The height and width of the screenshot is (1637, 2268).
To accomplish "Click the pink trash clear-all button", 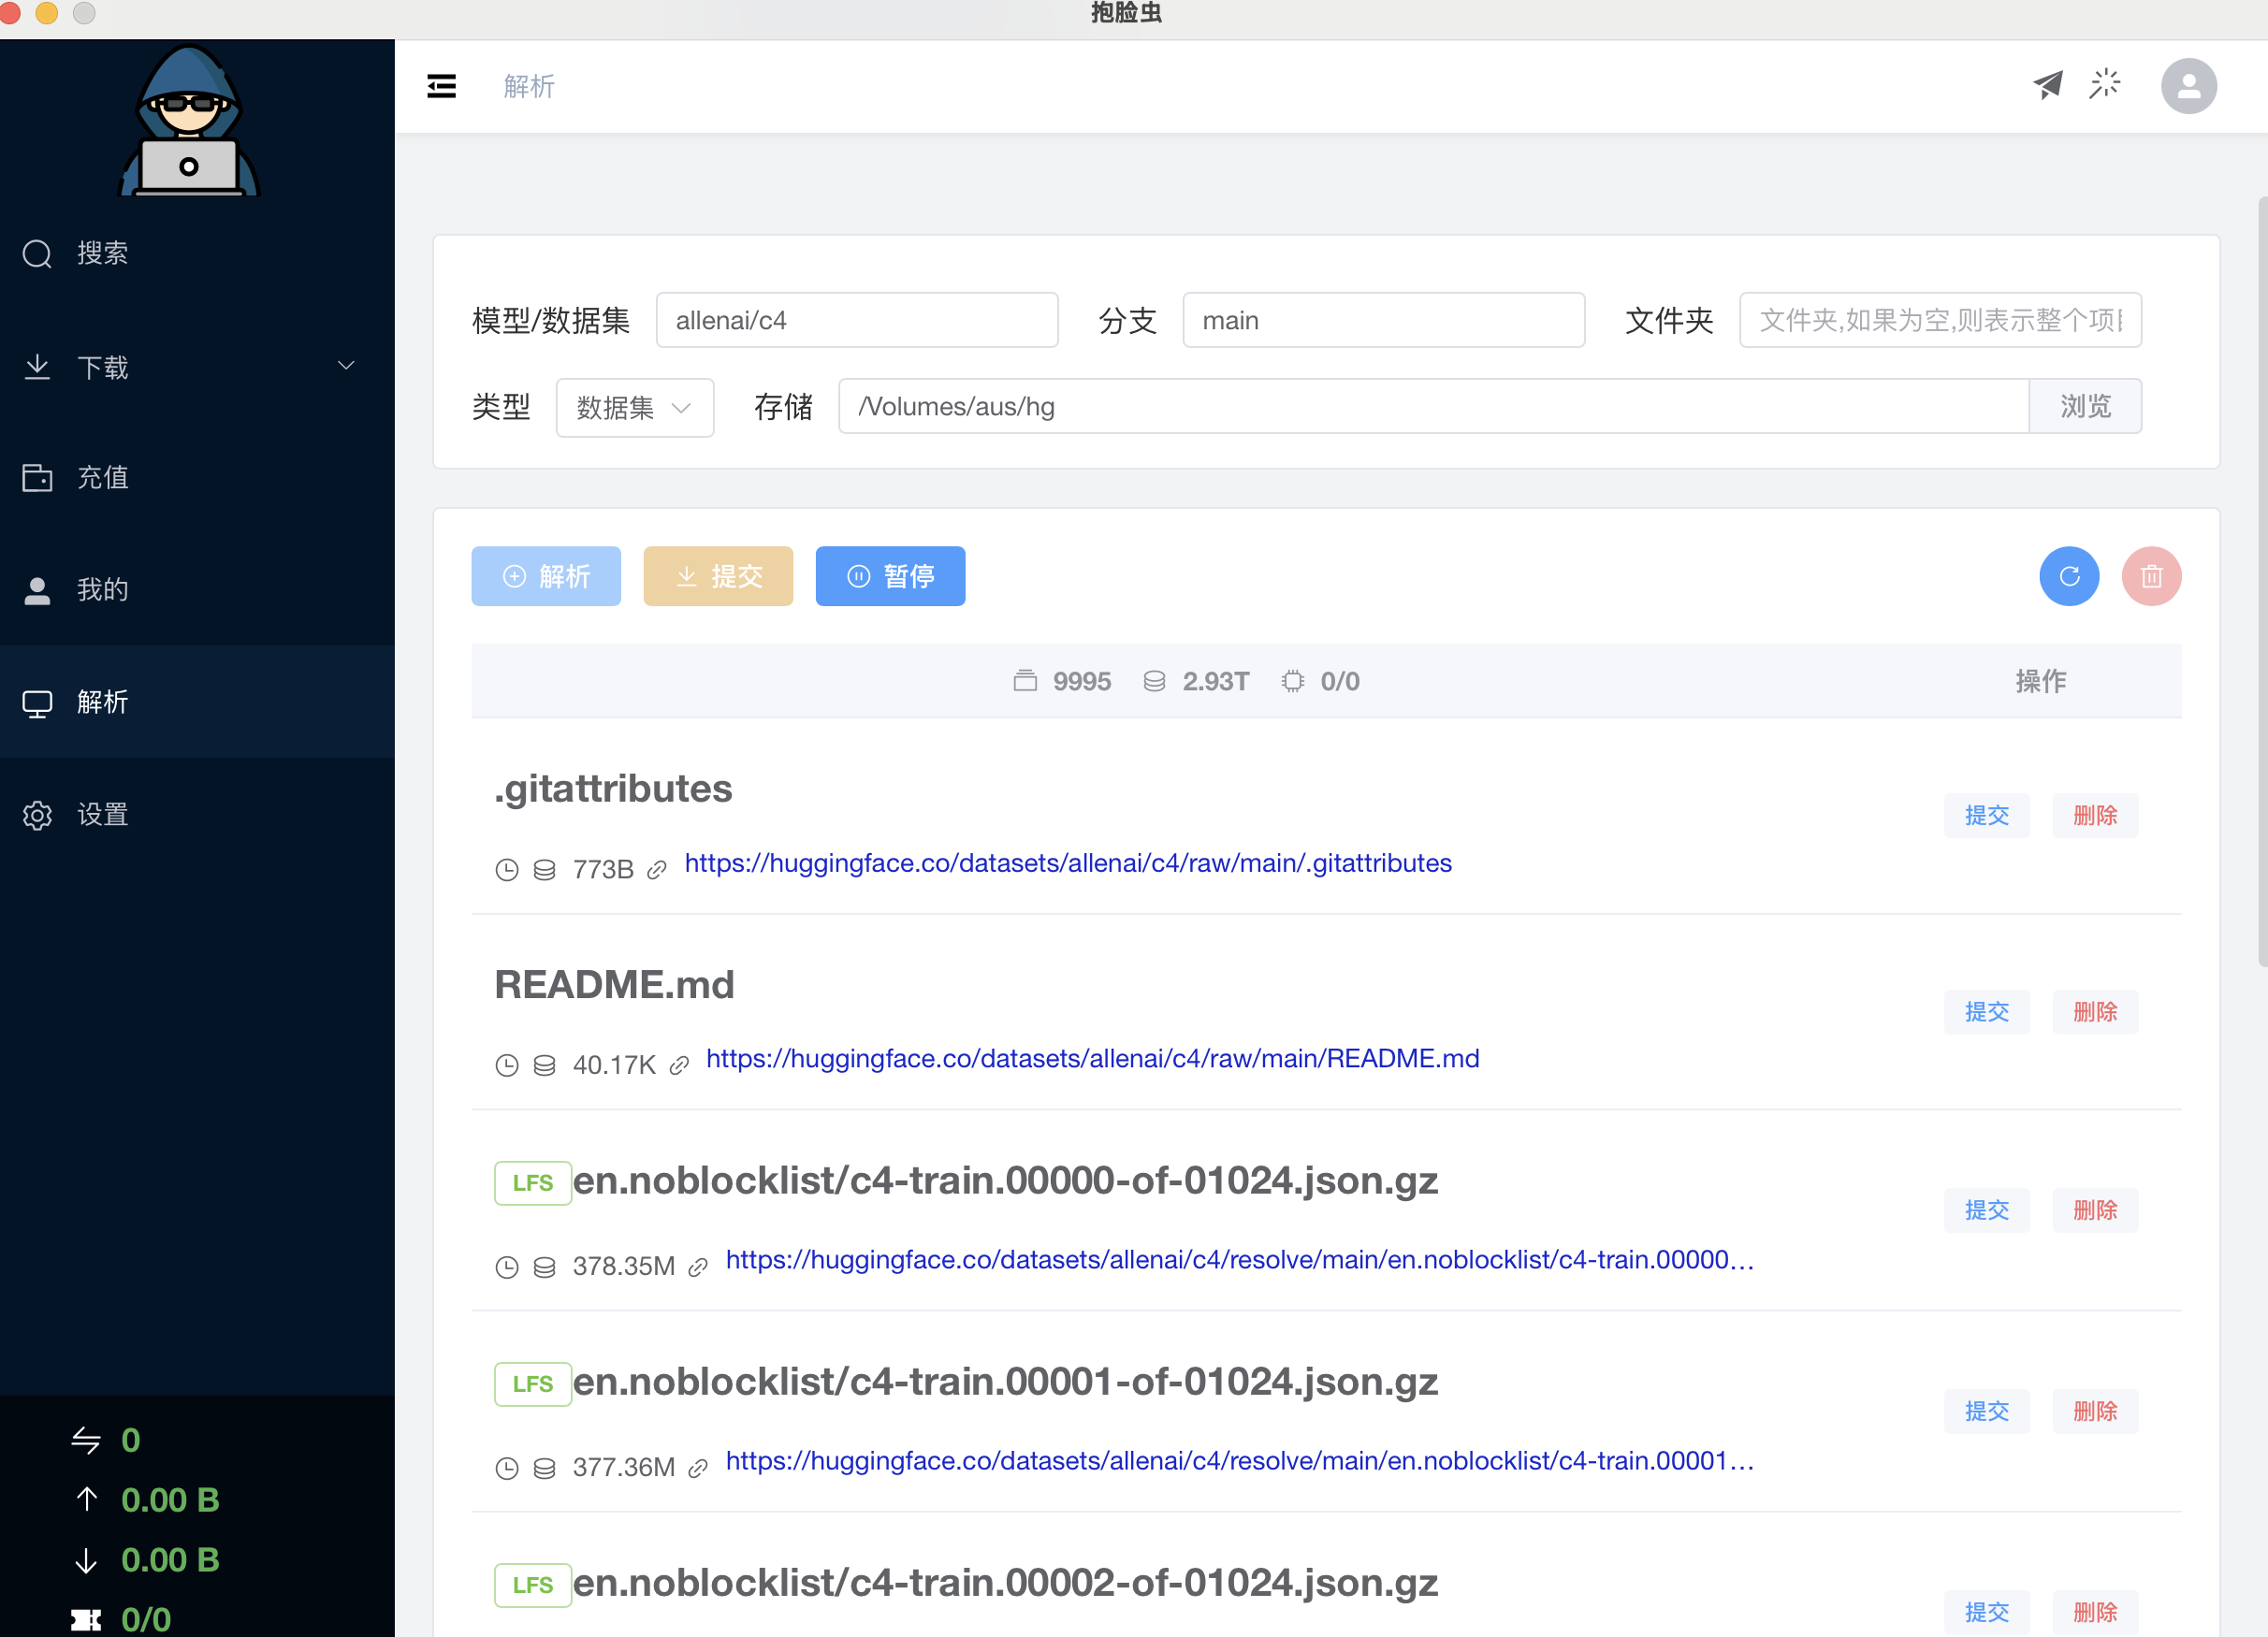I will [x=2150, y=576].
